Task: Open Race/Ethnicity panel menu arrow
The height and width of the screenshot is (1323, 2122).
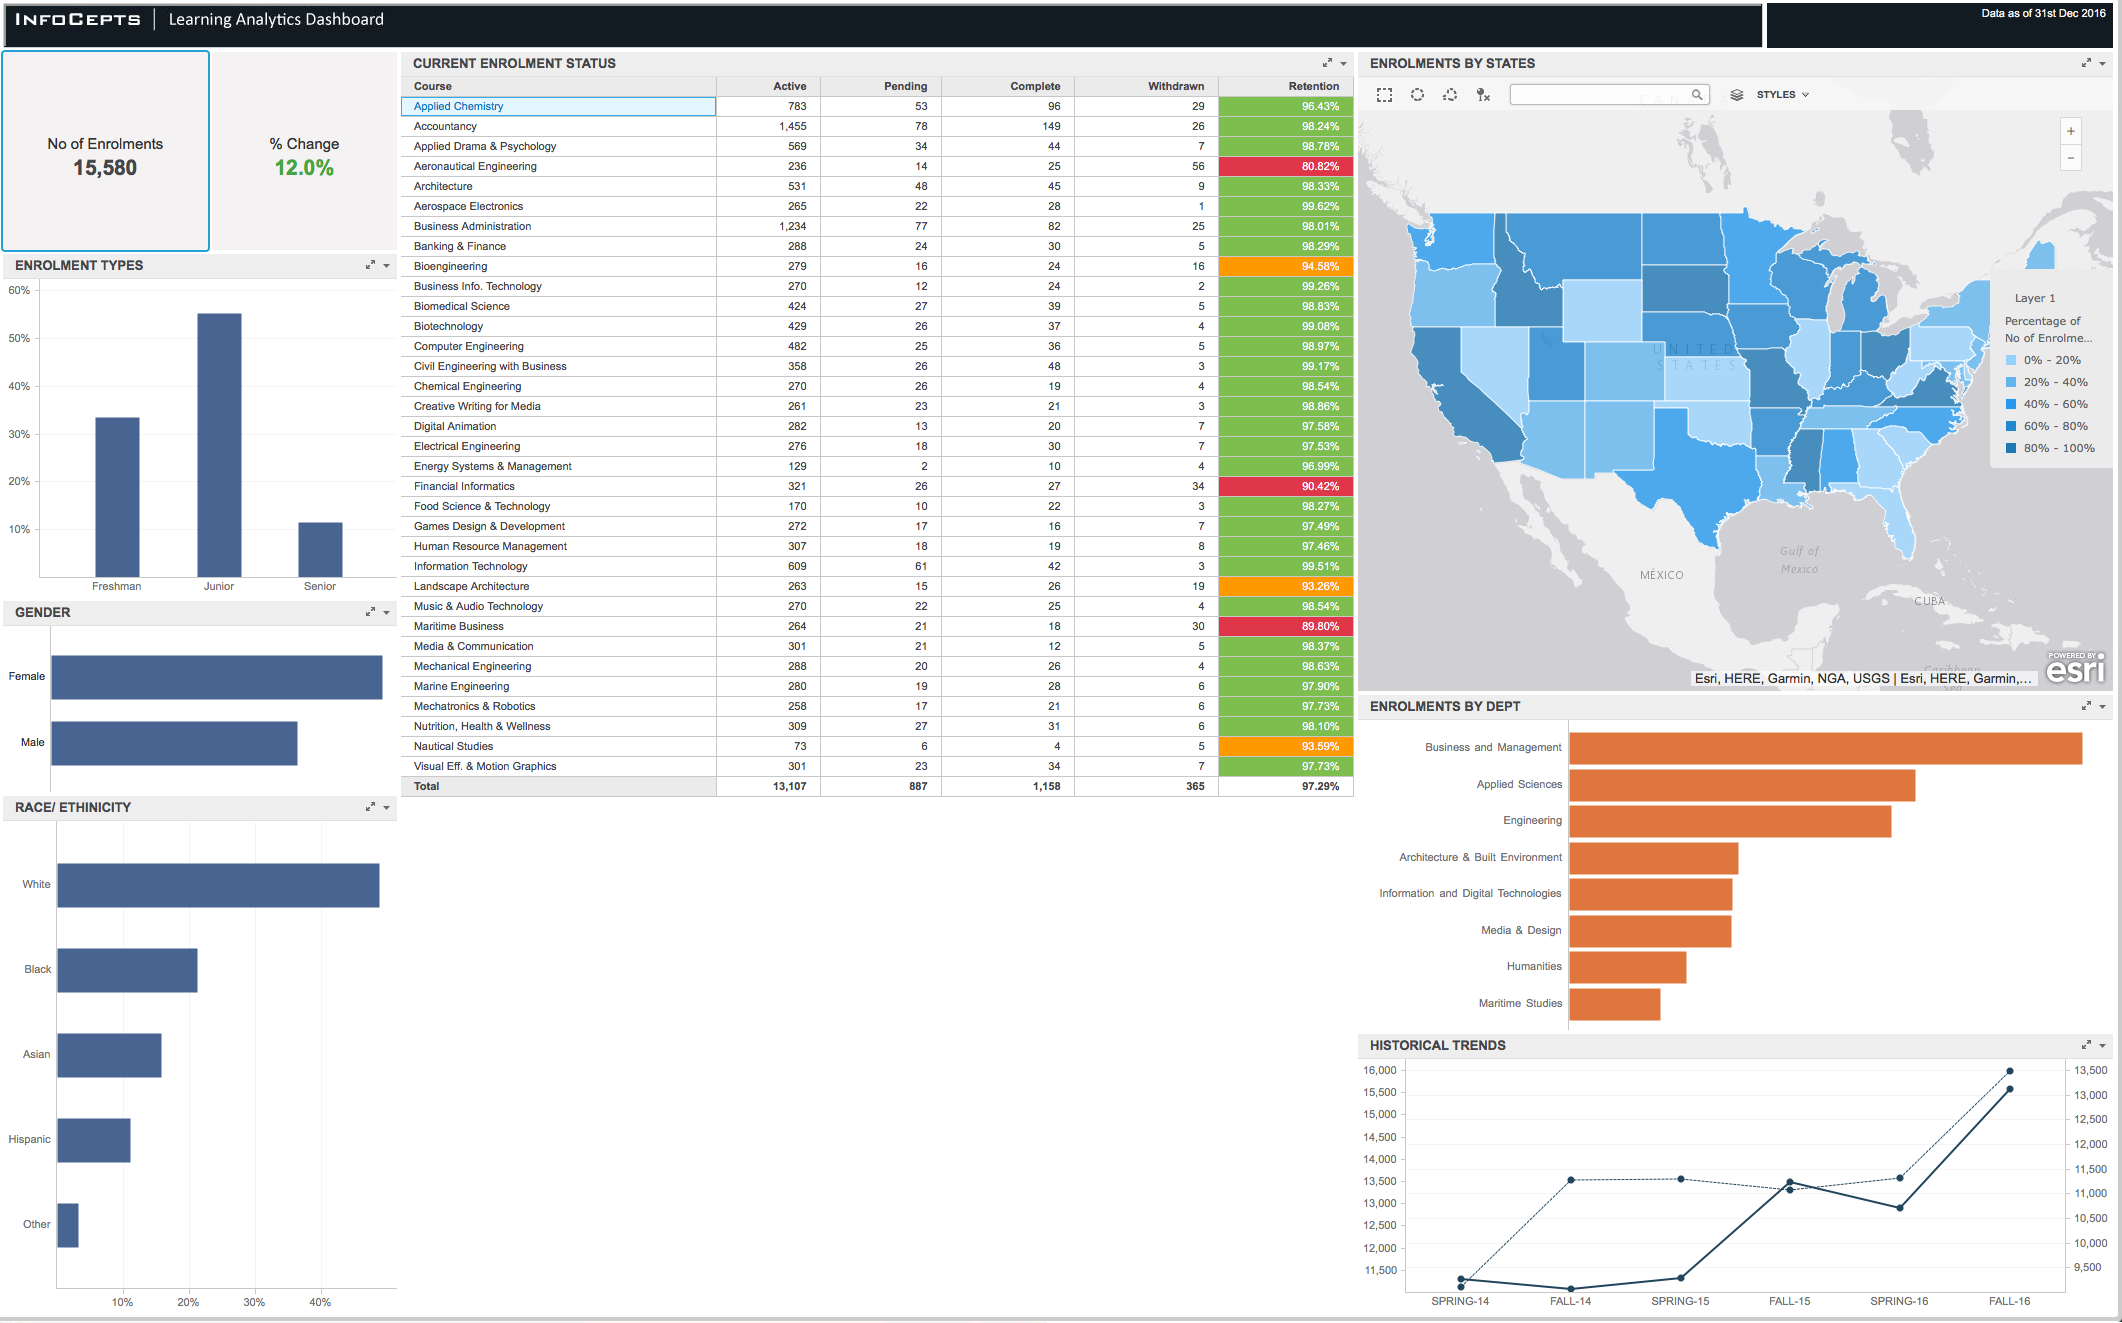Action: coord(386,807)
